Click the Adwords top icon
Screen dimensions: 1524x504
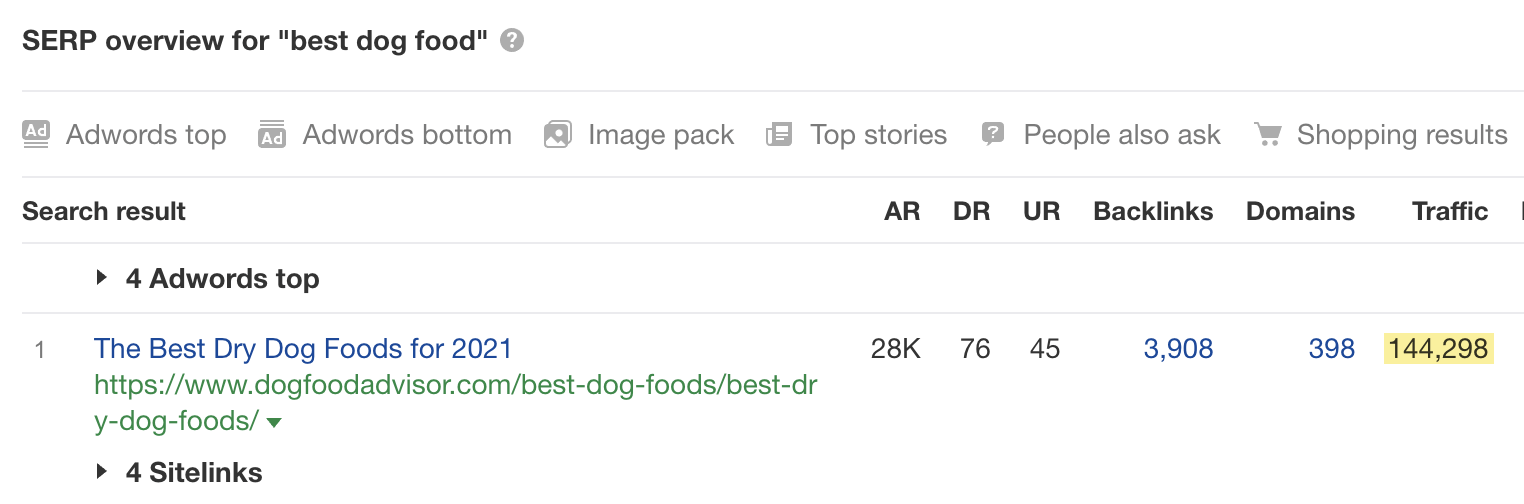[x=36, y=134]
